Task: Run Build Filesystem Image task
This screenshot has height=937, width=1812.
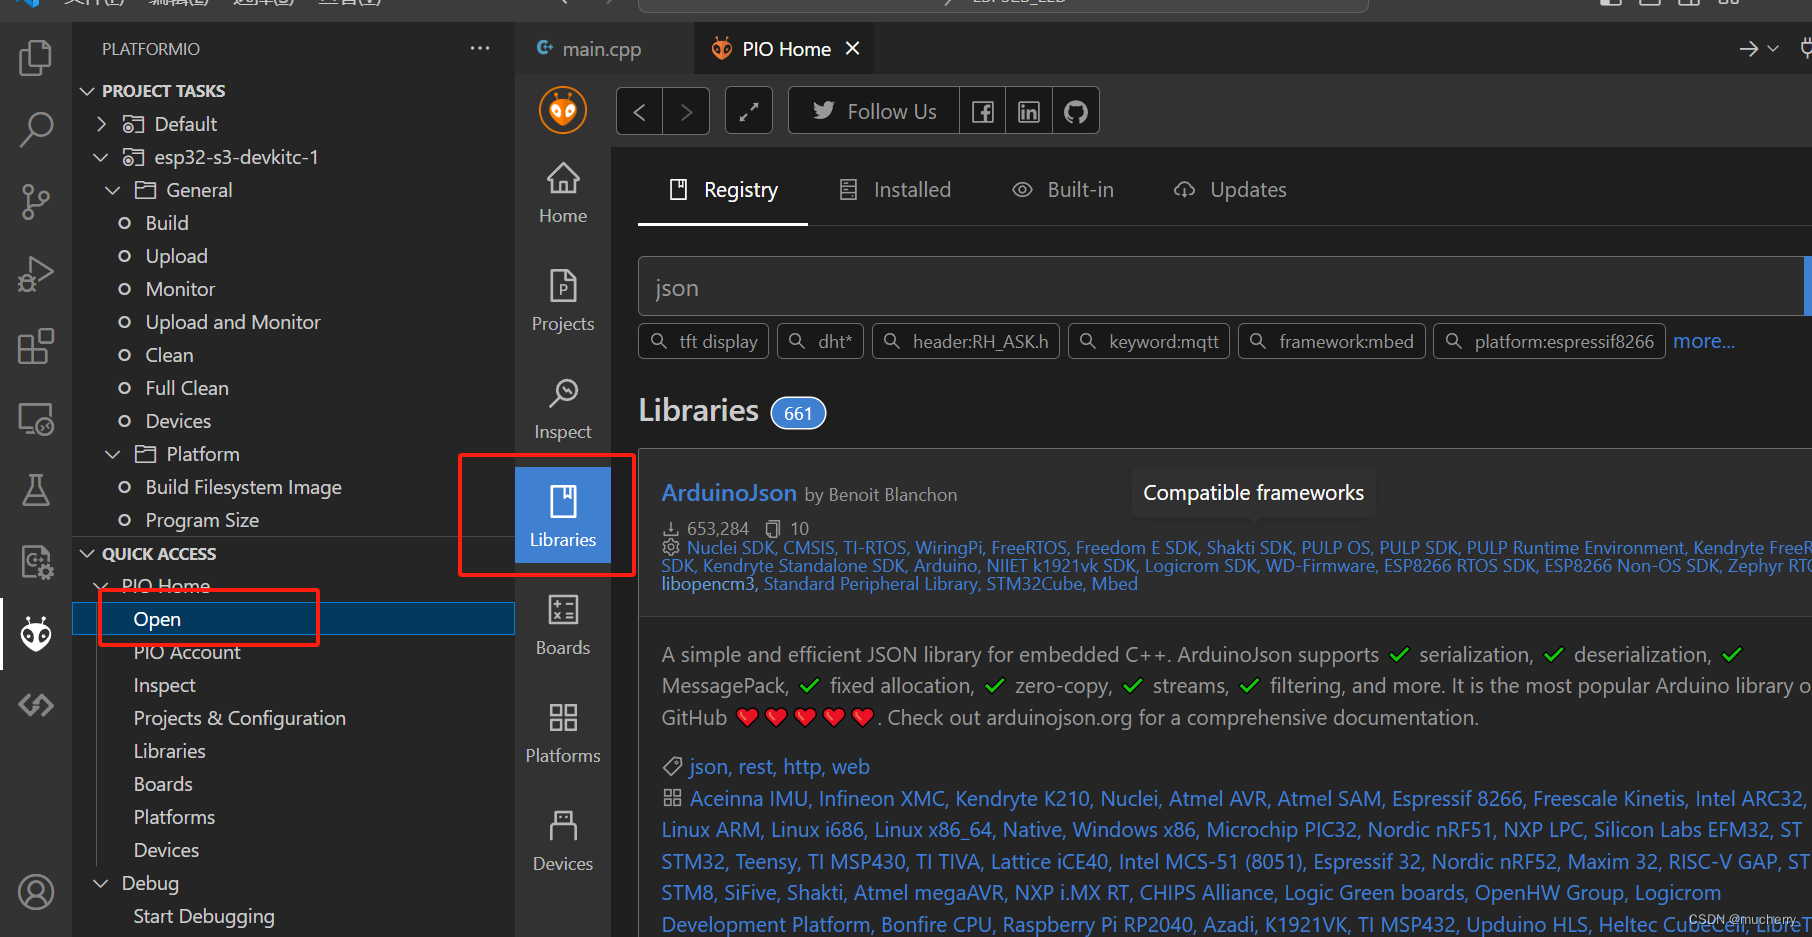Action: coord(243,487)
